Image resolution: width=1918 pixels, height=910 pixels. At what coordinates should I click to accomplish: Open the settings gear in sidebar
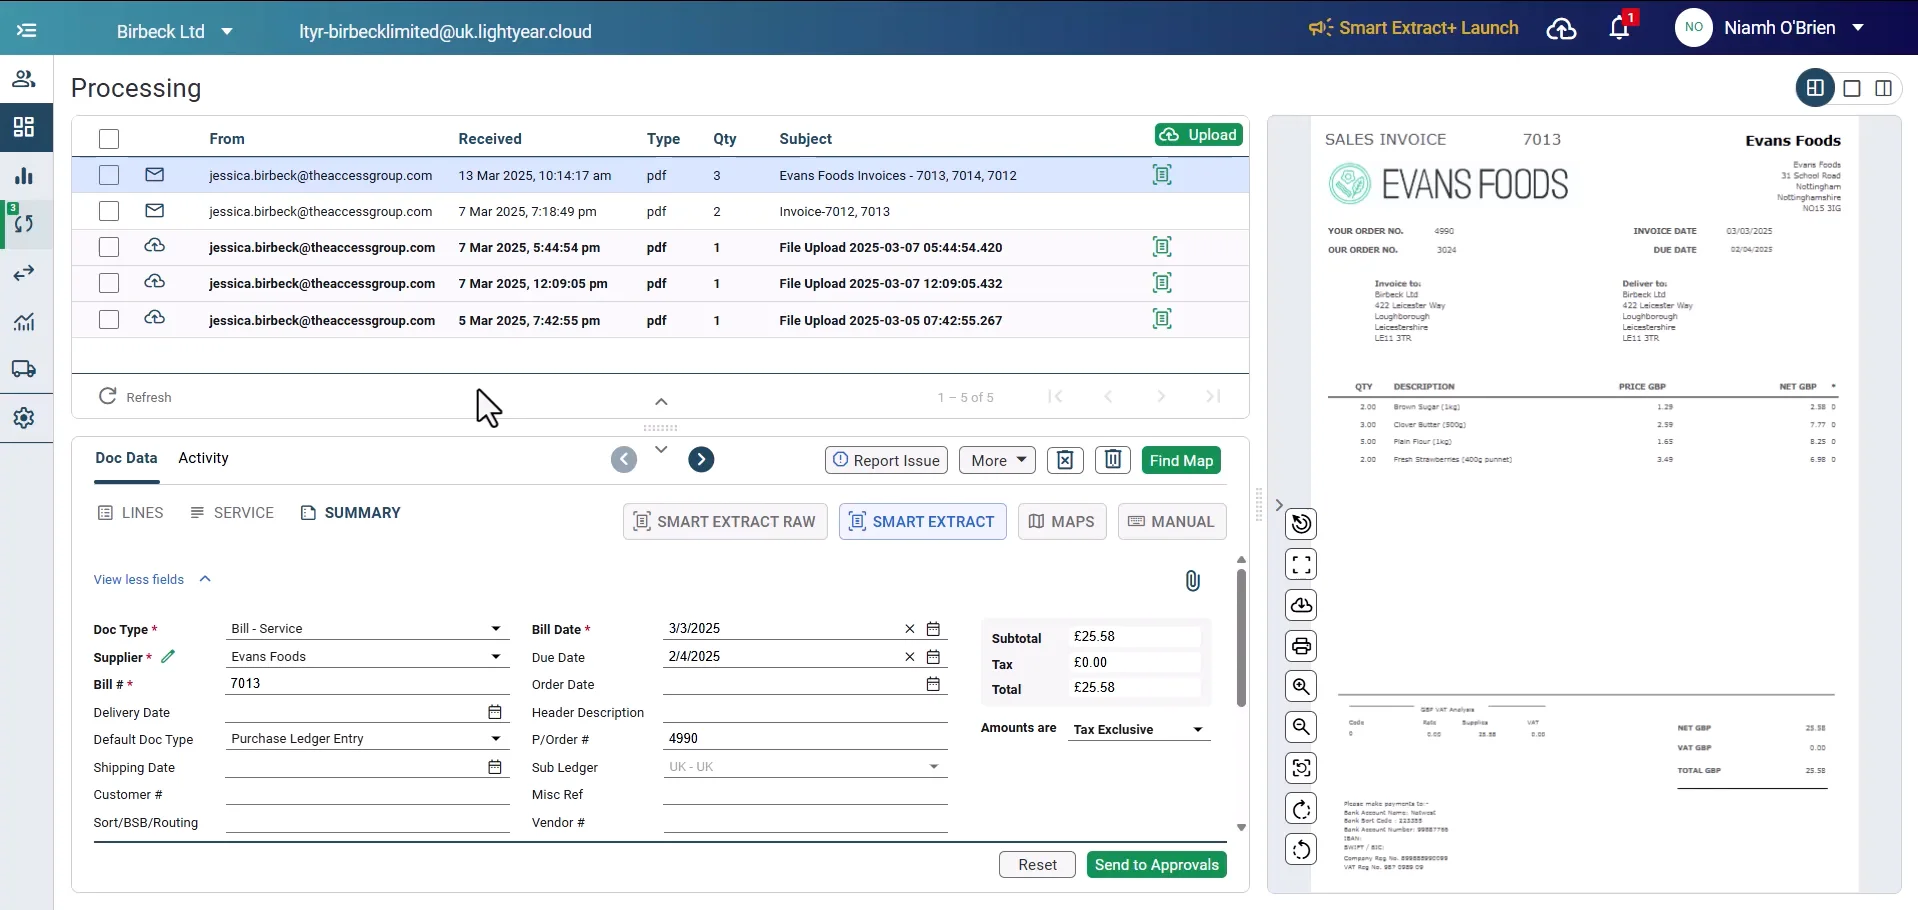(24, 418)
